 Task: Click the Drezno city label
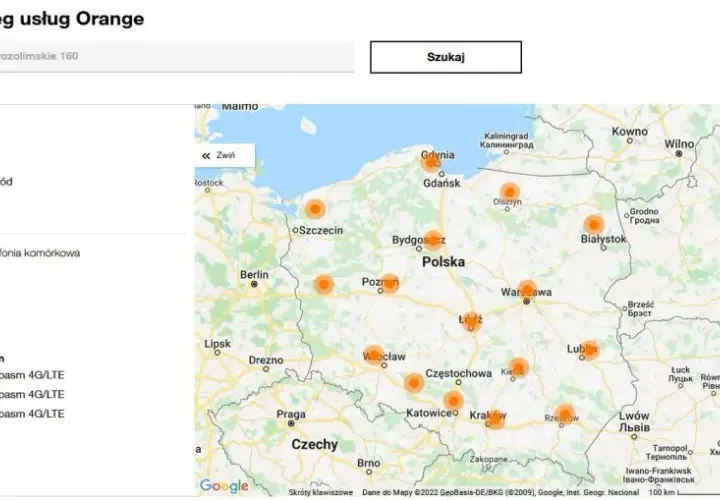click(266, 360)
